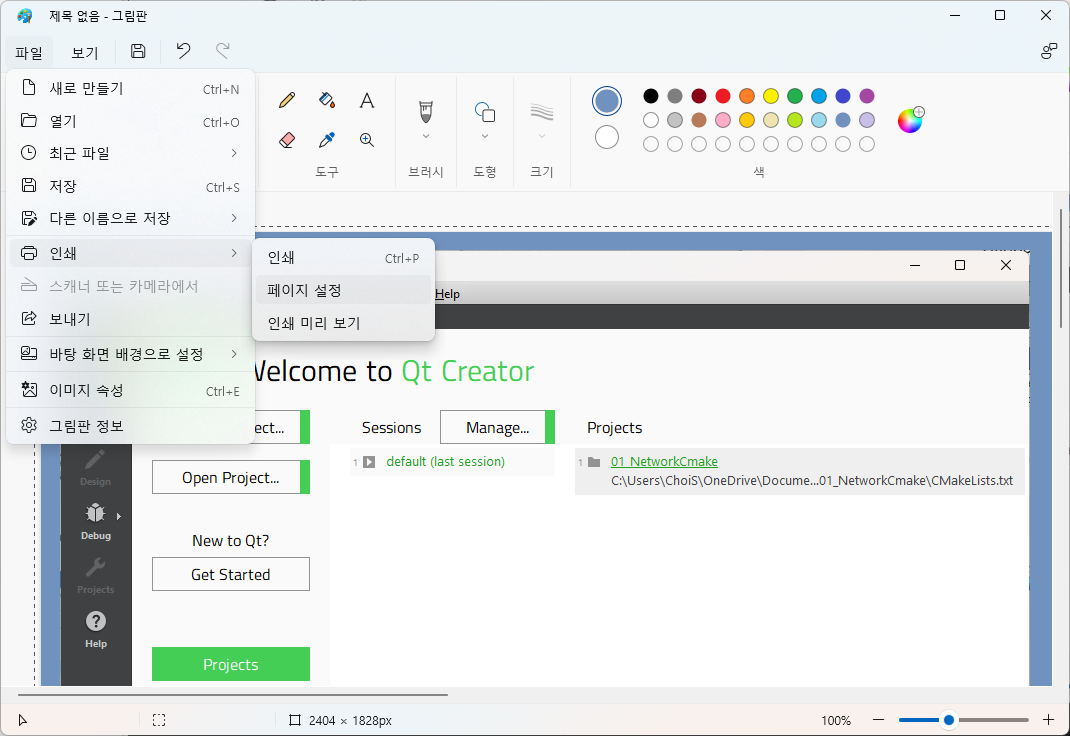
Task: Expand the Size dropdown arrow
Action: click(x=542, y=136)
